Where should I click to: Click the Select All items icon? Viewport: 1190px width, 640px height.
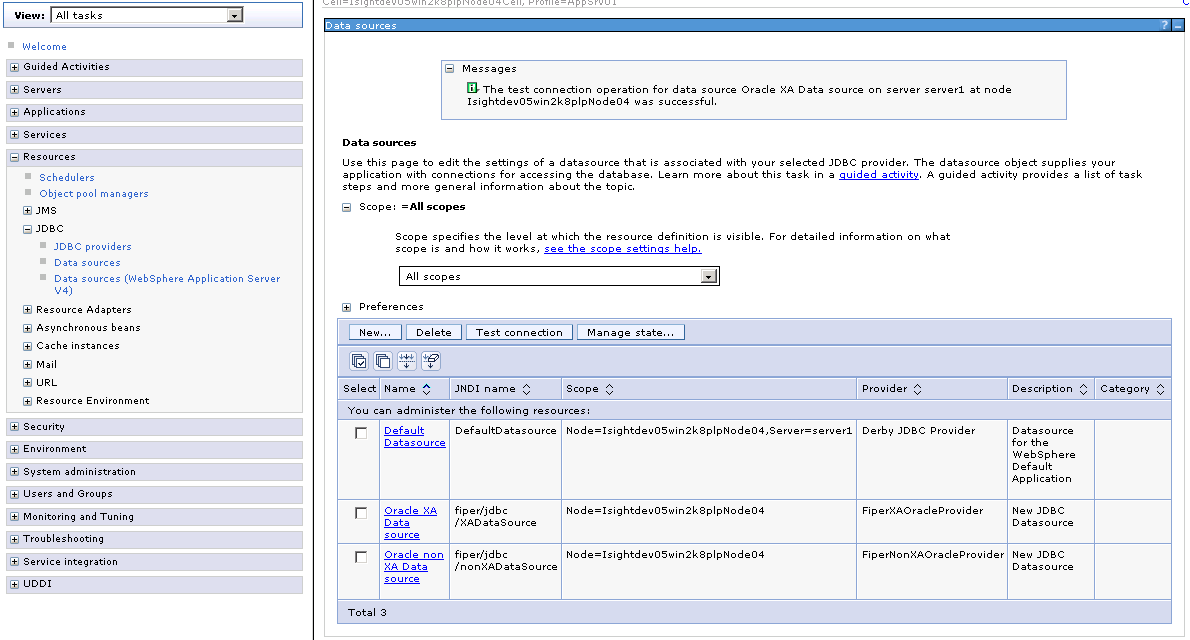pos(359,361)
